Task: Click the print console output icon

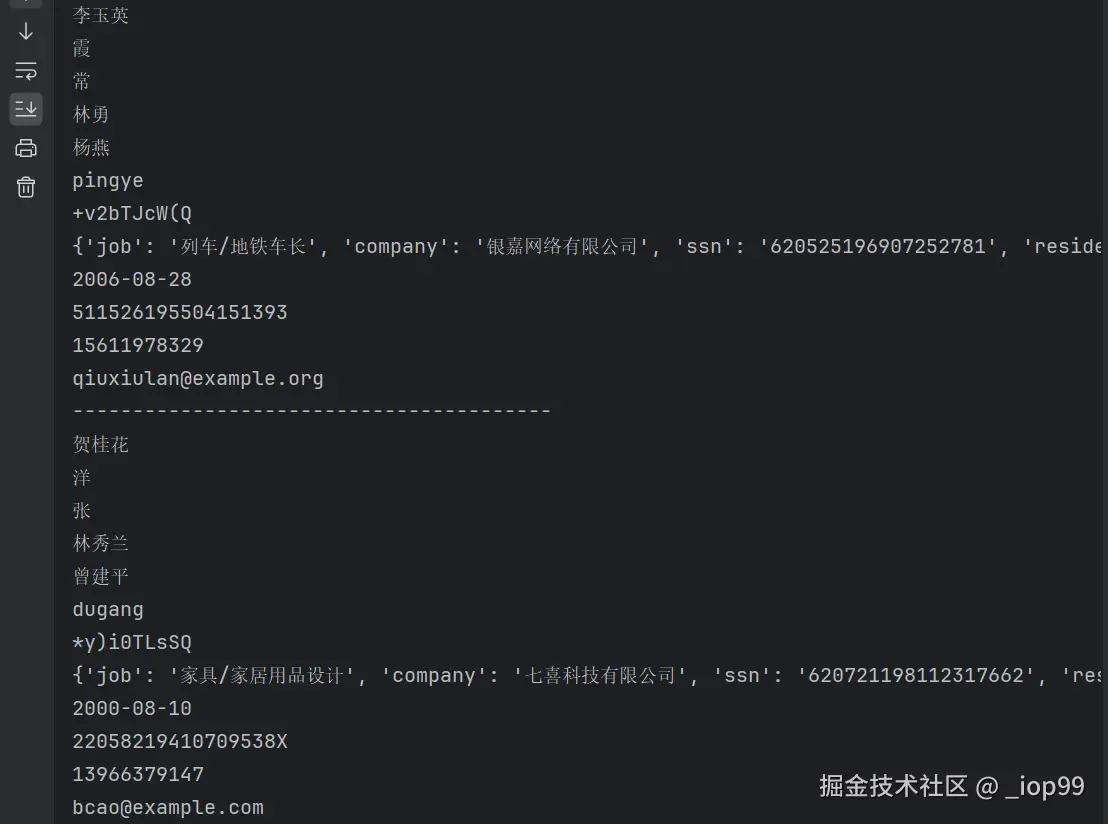Action: coord(26,148)
